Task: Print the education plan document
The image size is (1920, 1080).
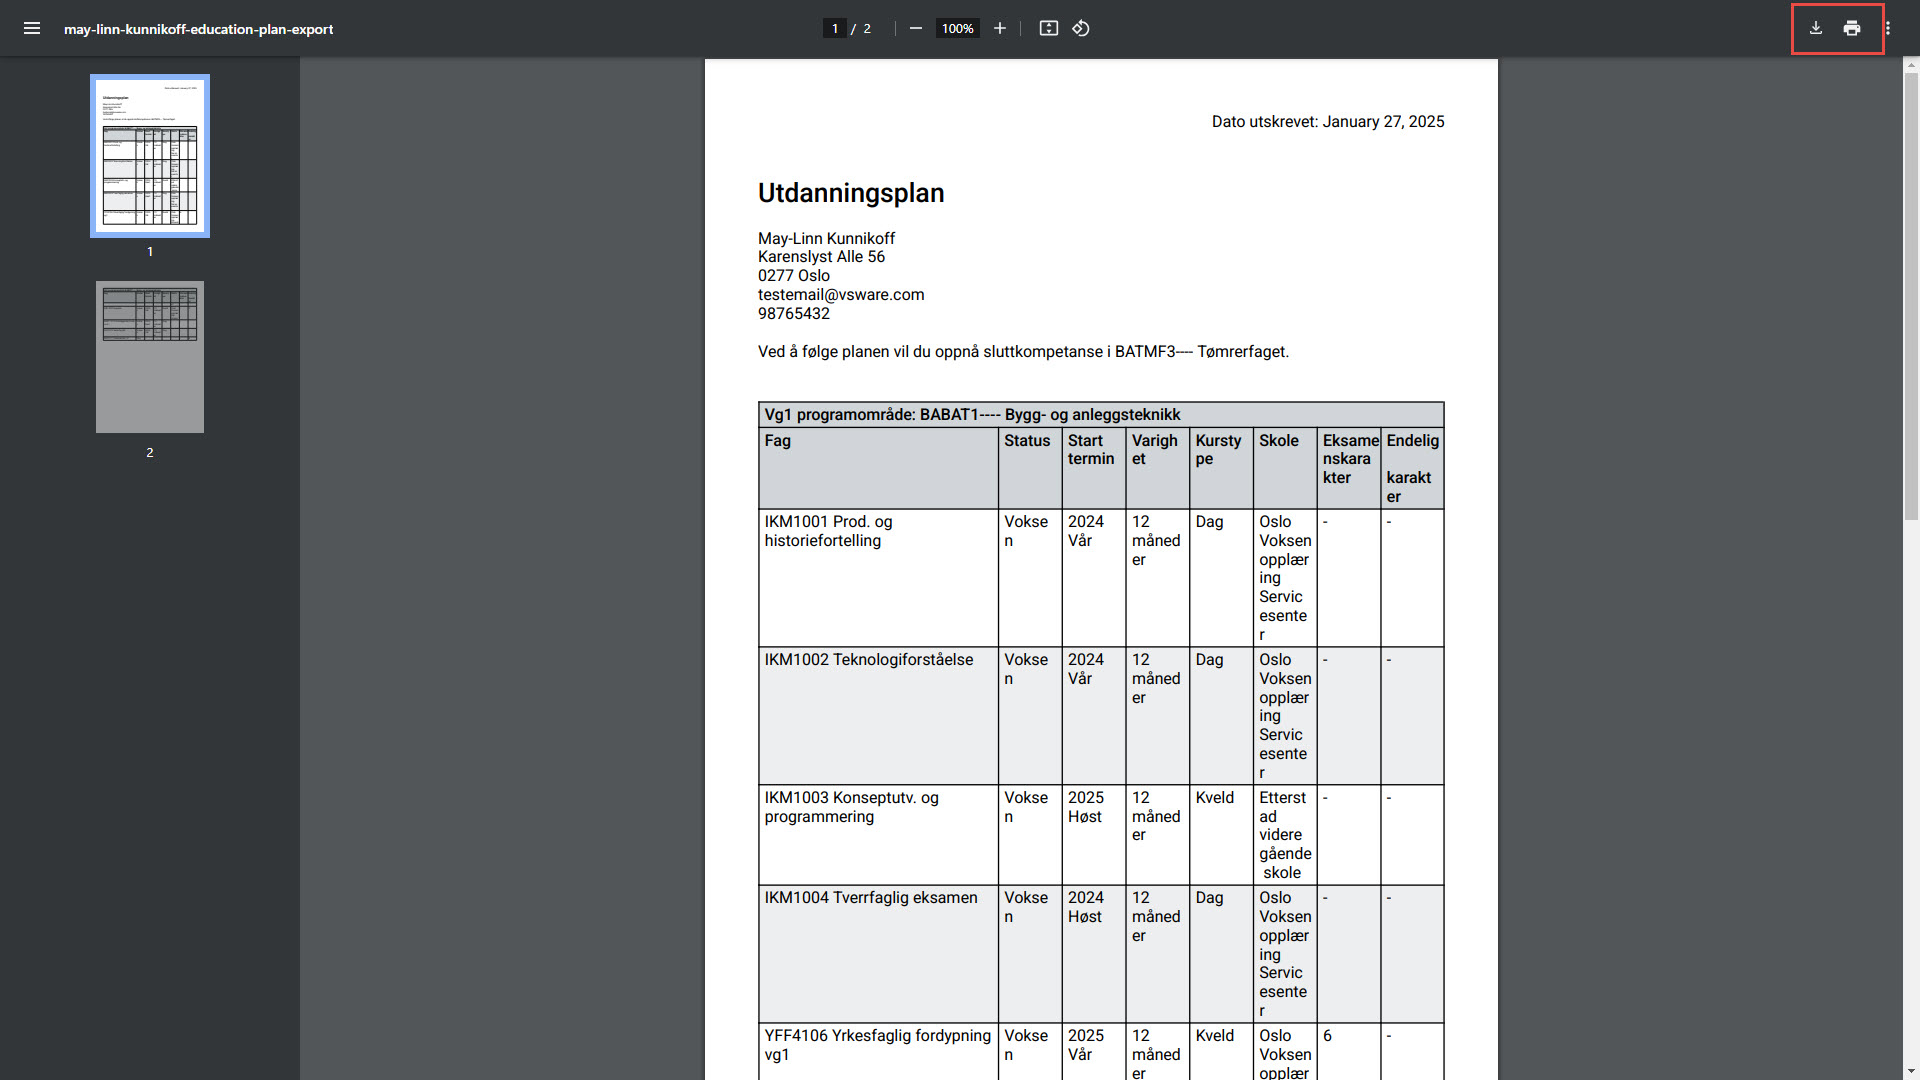Action: (x=1852, y=28)
